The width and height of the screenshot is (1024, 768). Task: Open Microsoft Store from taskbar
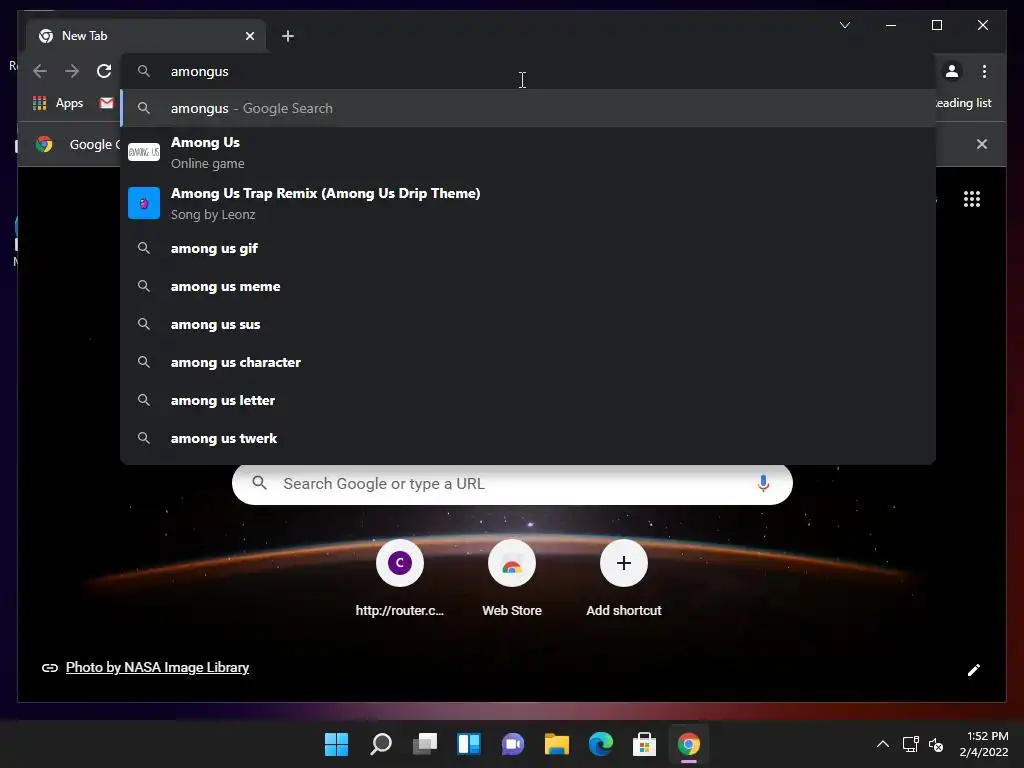point(645,744)
